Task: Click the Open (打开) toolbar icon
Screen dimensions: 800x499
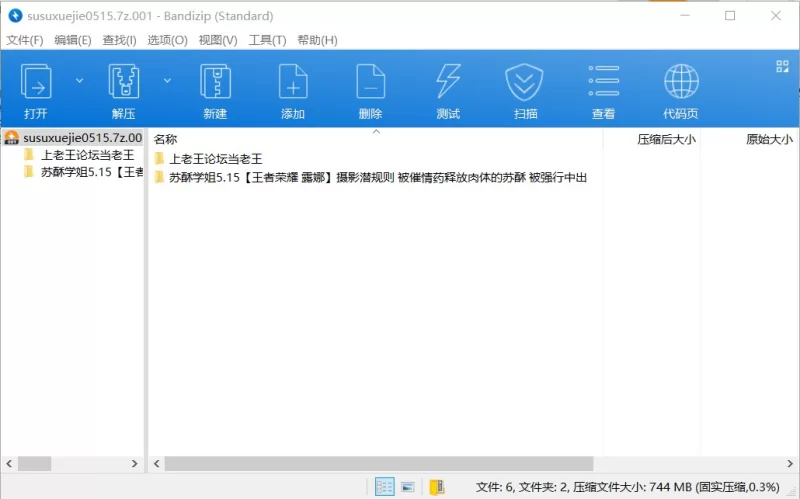Action: click(36, 82)
